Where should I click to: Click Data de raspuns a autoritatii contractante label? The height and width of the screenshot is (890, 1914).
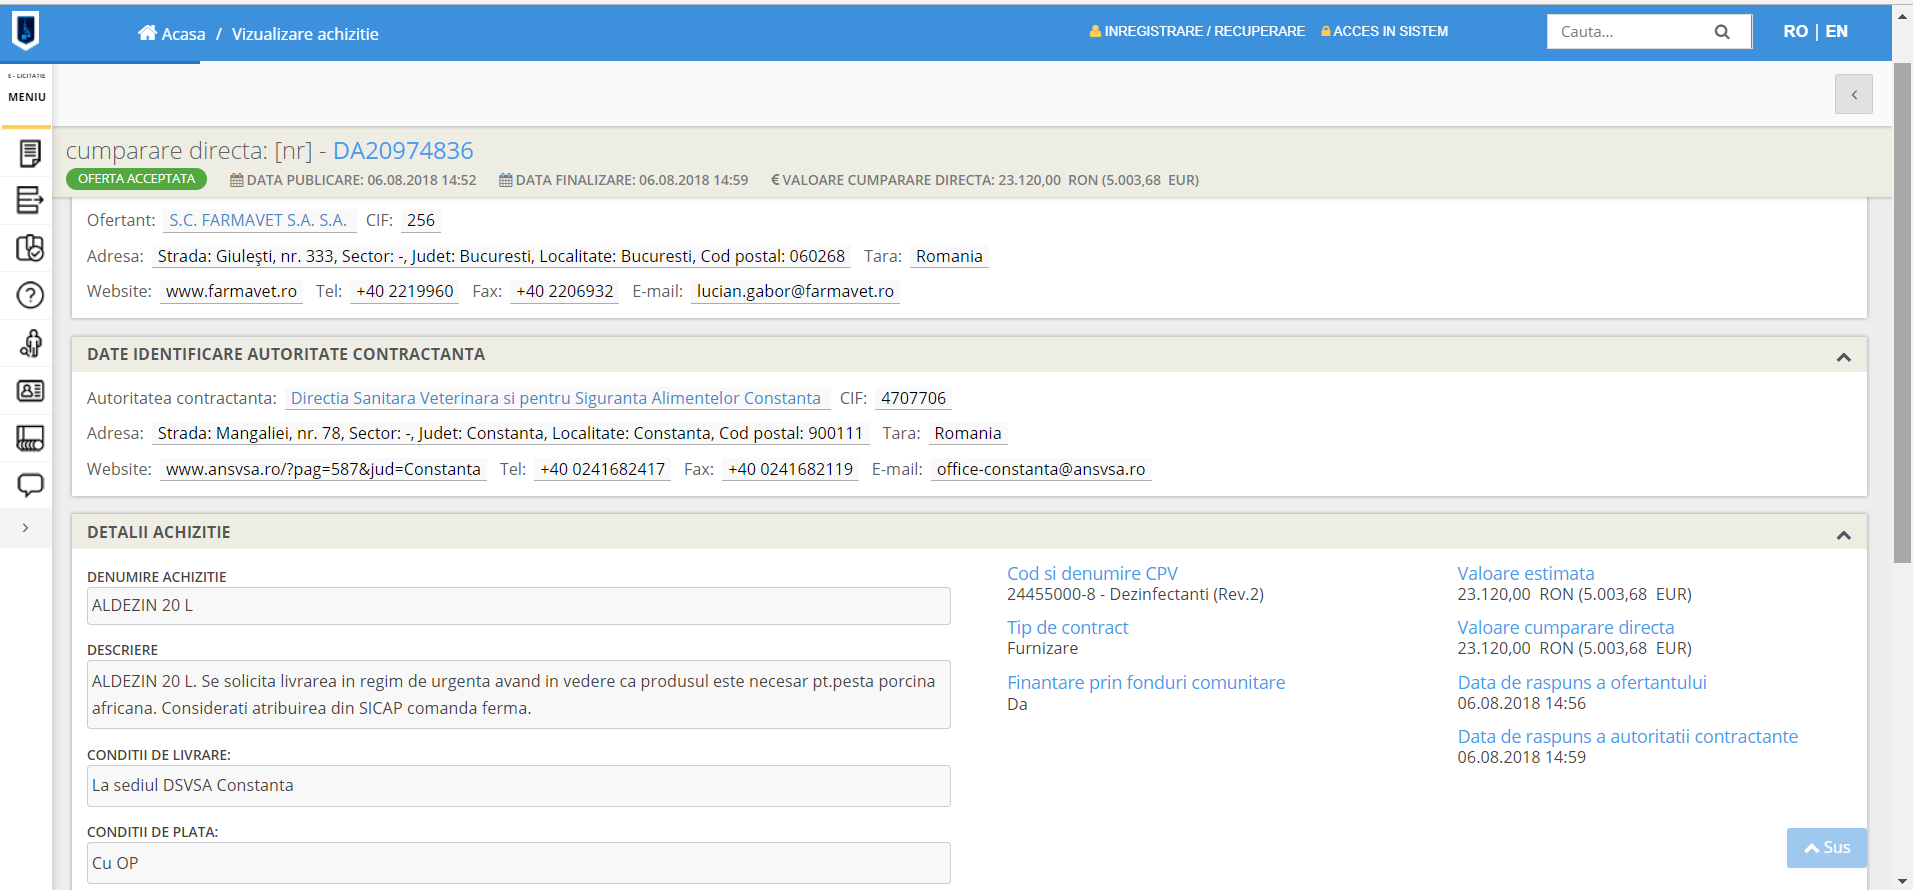(1627, 737)
